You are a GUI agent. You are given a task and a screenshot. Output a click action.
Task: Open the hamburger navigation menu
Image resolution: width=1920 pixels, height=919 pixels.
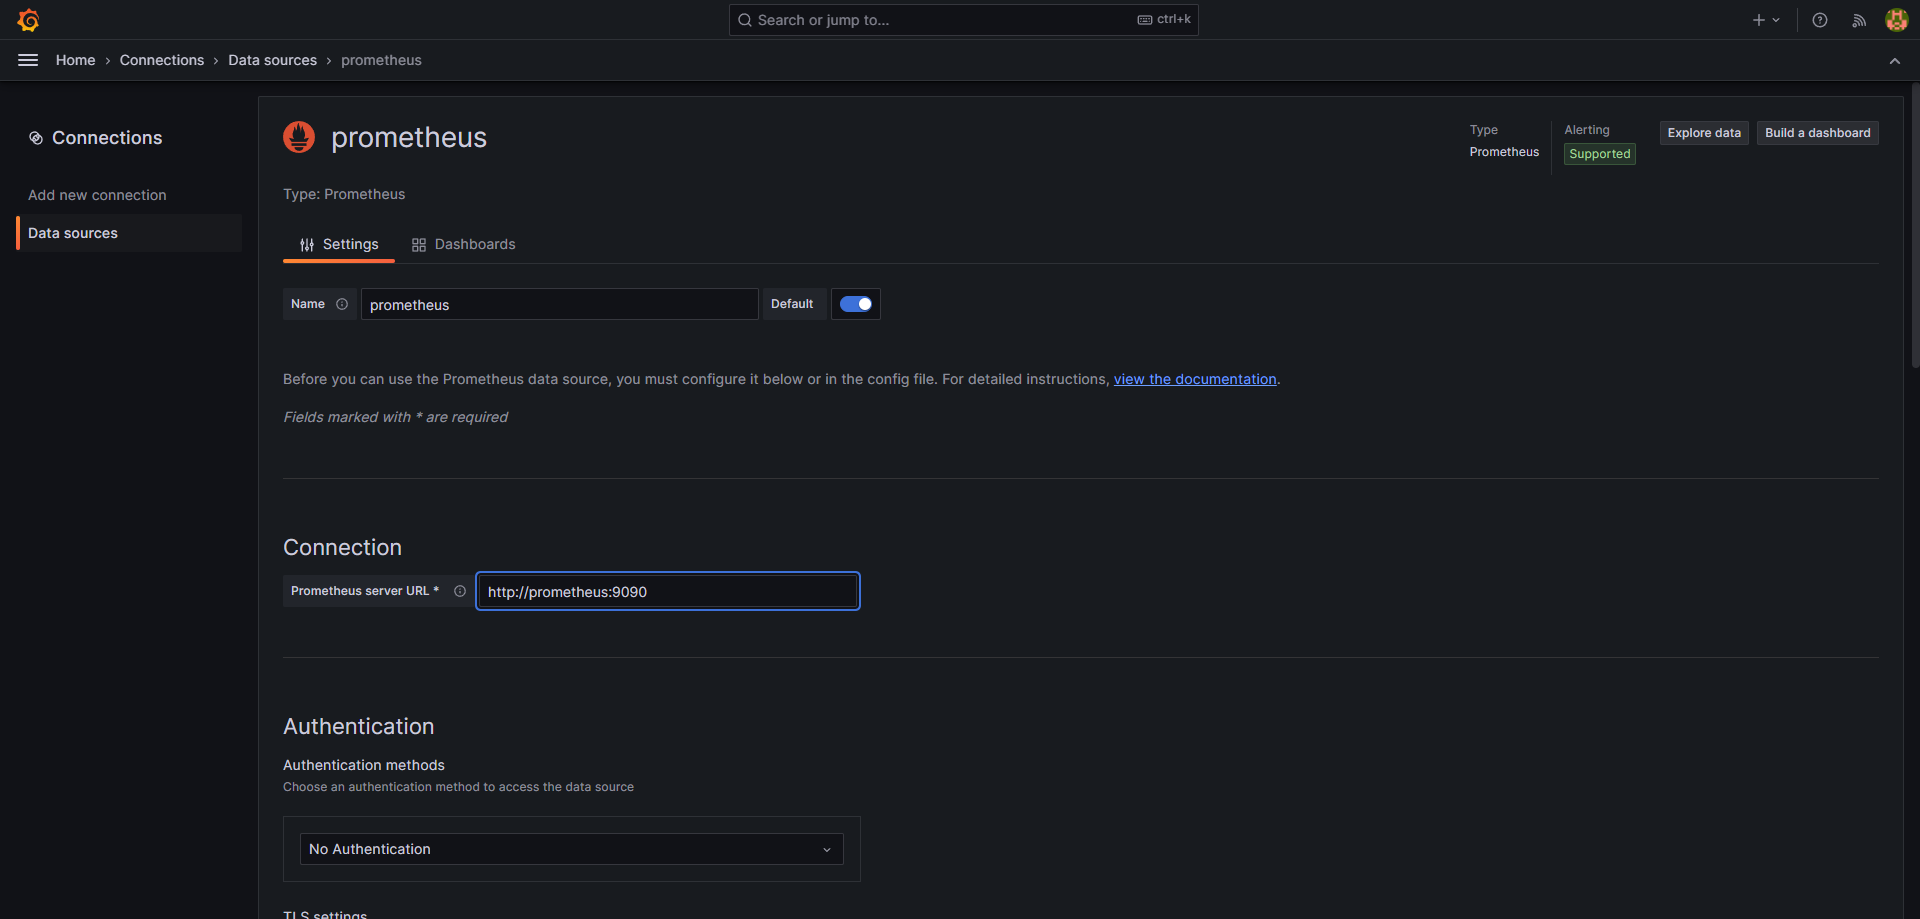28,60
